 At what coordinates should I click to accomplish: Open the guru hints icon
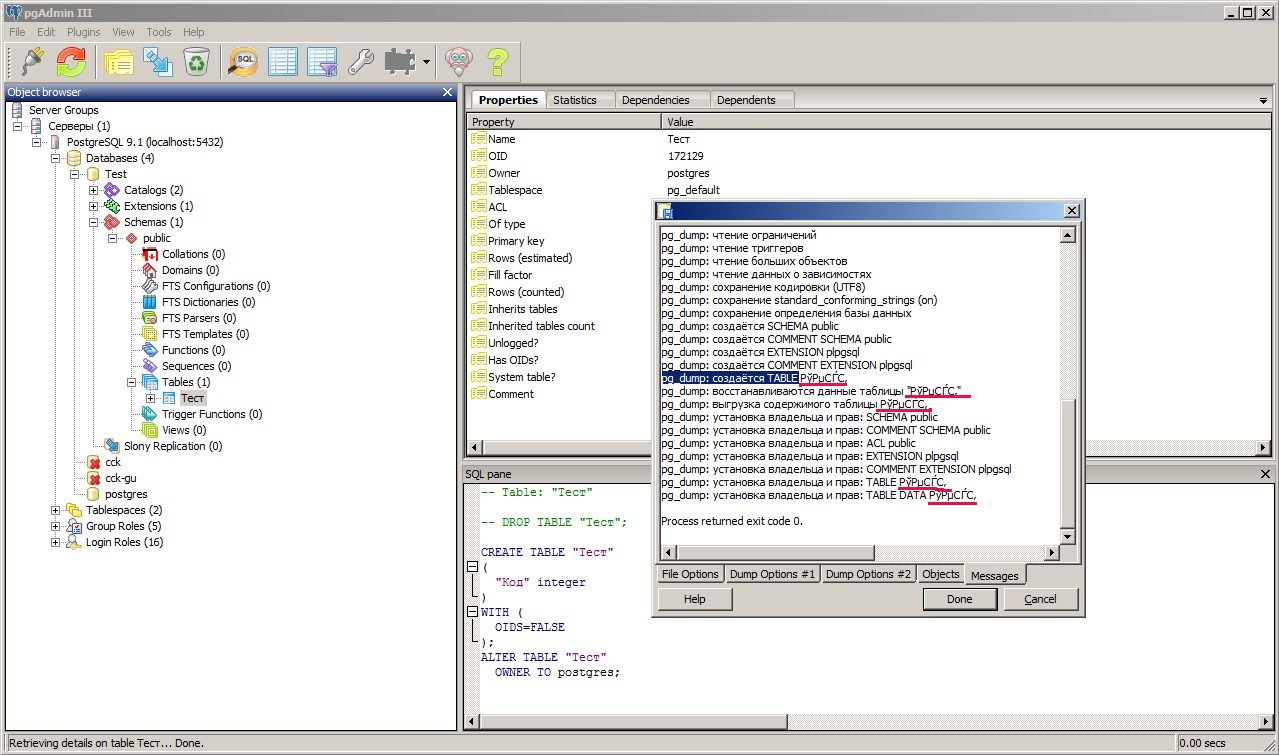pos(458,62)
